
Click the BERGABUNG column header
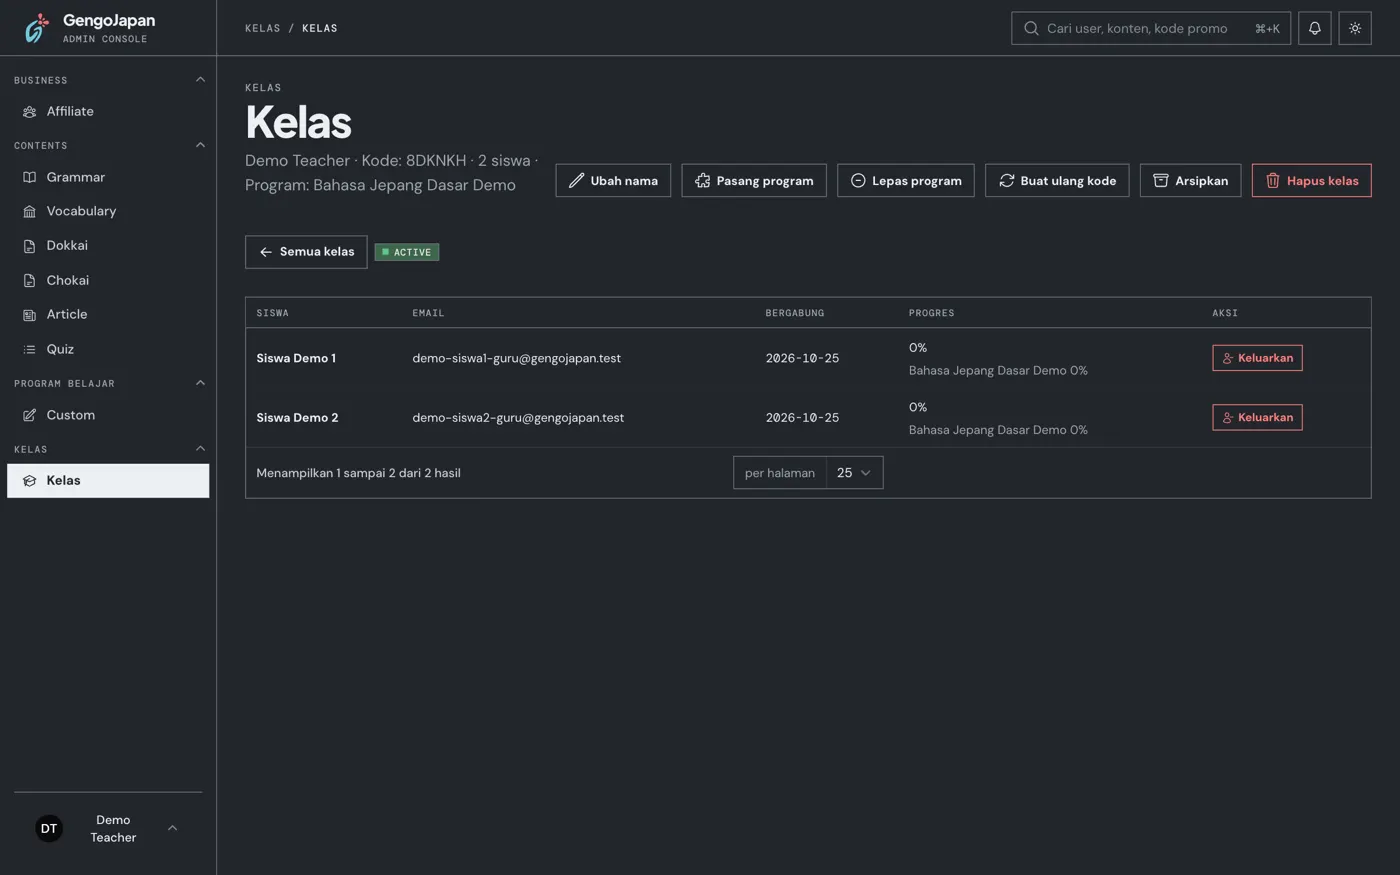pos(795,313)
